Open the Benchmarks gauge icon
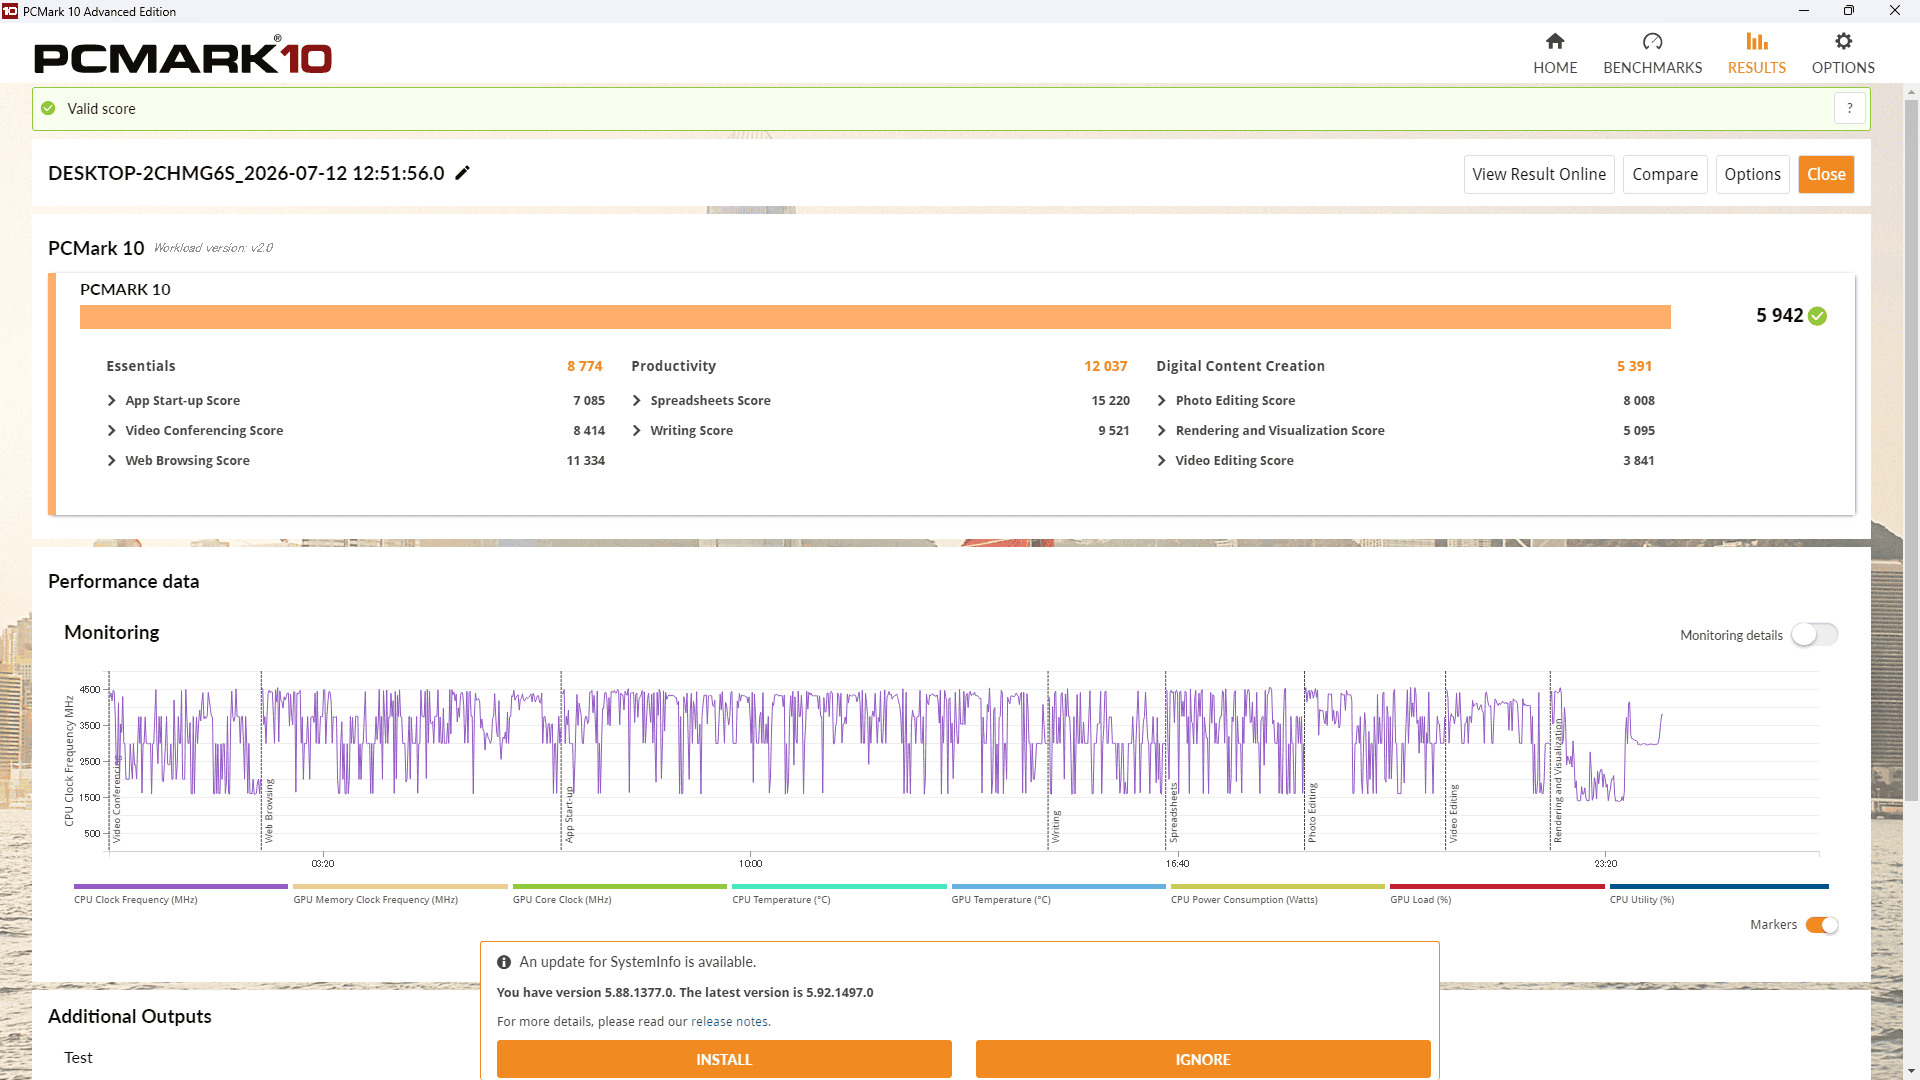The width and height of the screenshot is (1920, 1080). click(x=1652, y=41)
